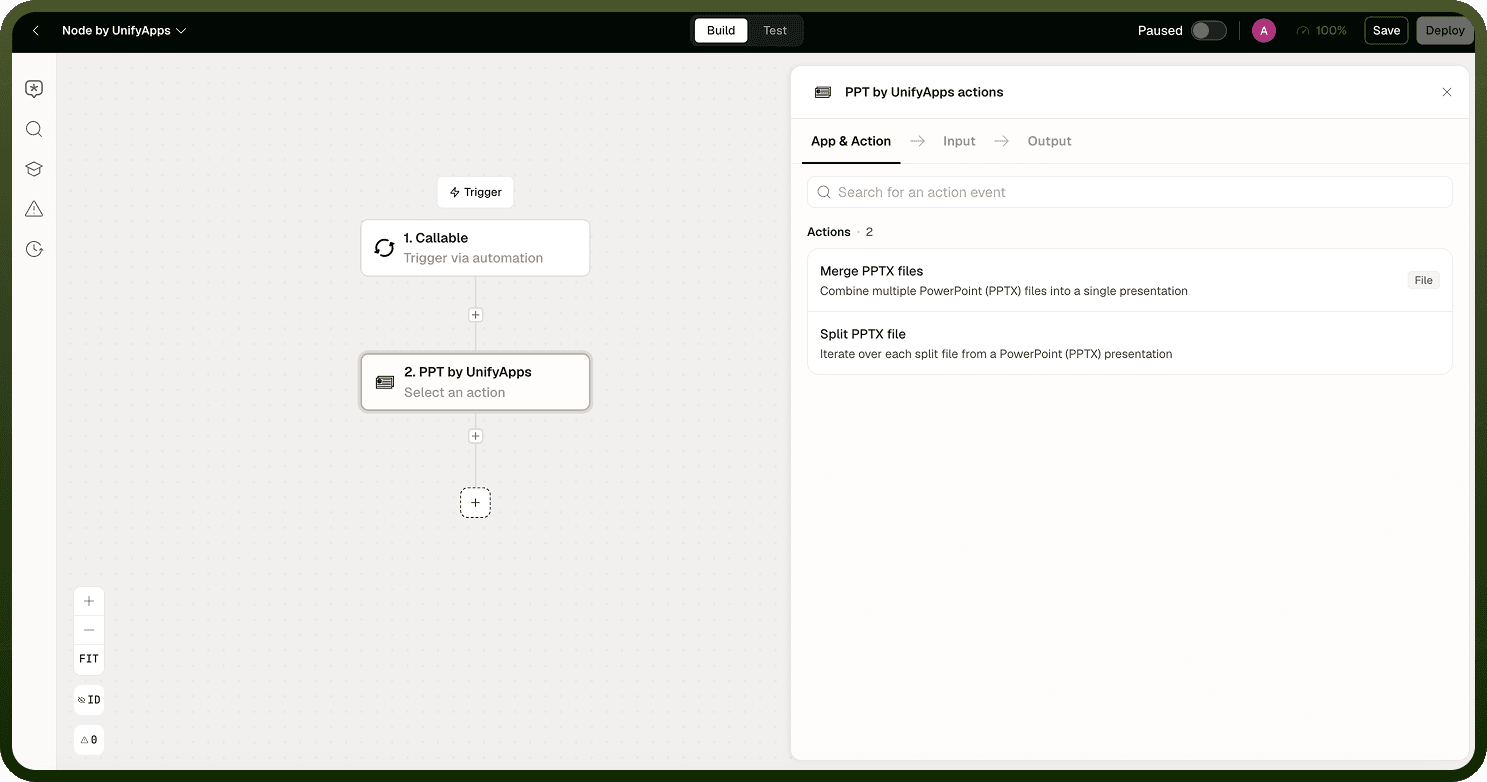This screenshot has height=782, width=1487.
Task: Click the user avatar labeled A
Action: [1264, 31]
